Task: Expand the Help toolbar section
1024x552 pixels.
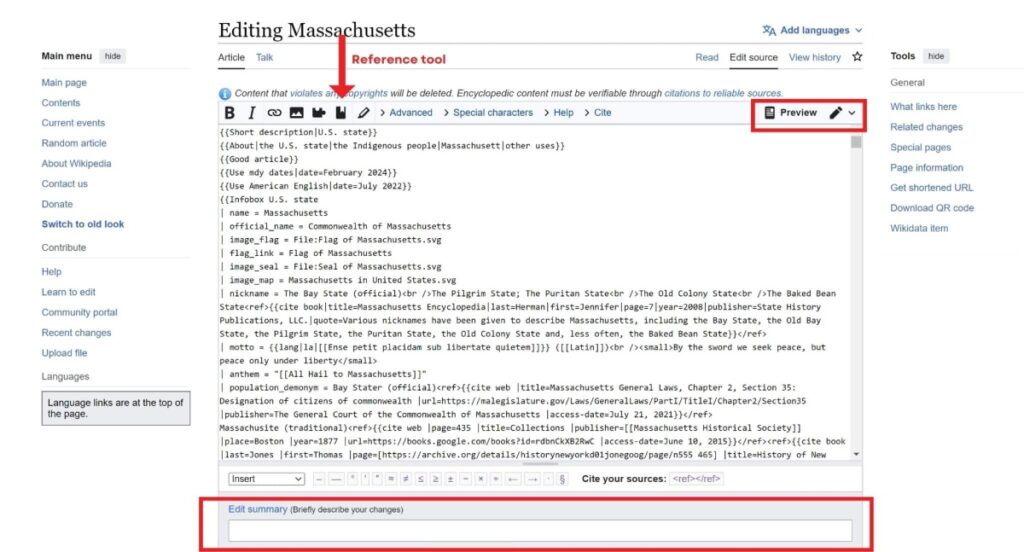Action: 559,113
